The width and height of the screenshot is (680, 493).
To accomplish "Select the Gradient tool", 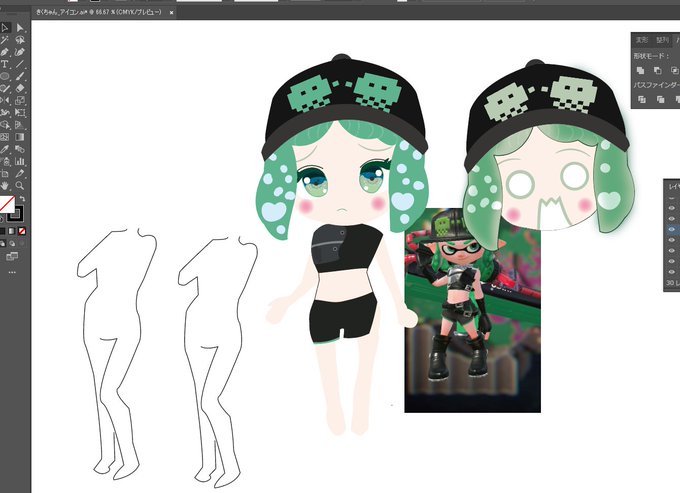I will point(20,137).
